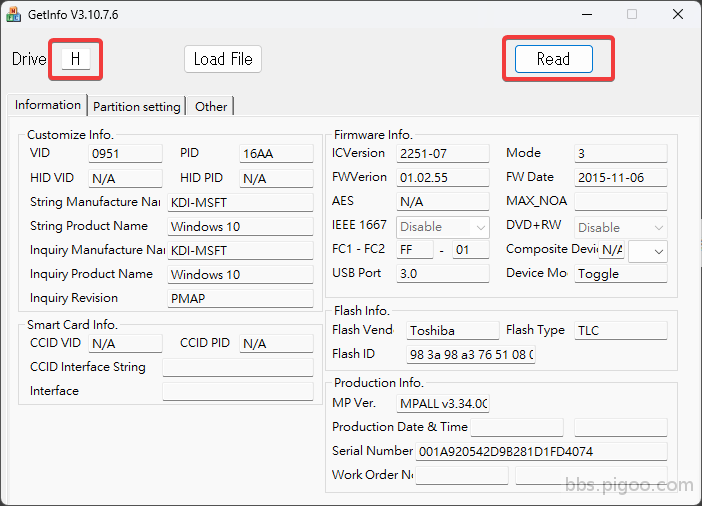This screenshot has height=506, width=702.
Task: Switch to the Partition setting tab
Action: 137,106
